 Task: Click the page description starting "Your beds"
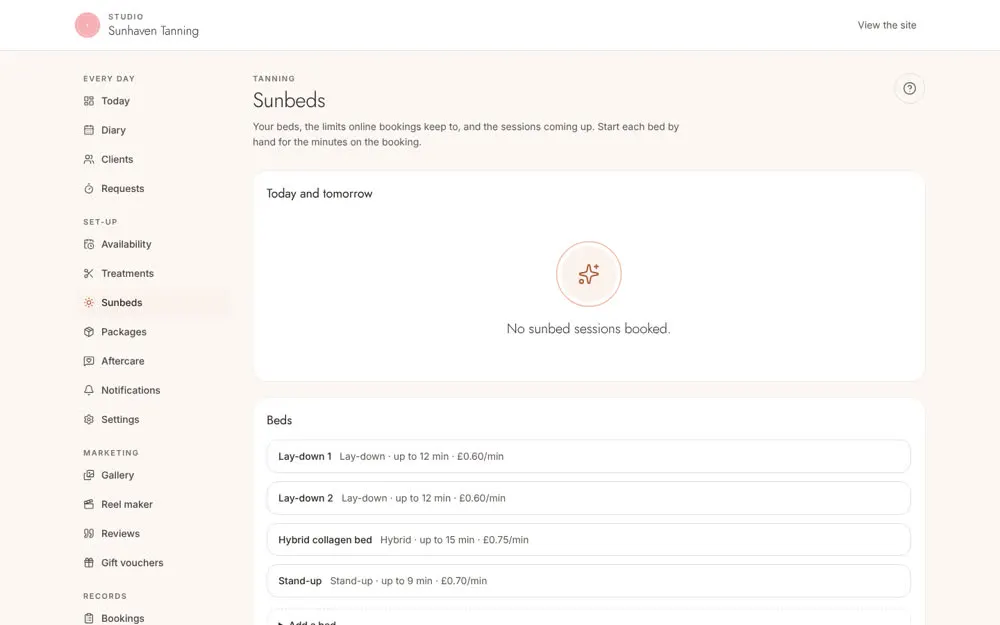coord(466,135)
